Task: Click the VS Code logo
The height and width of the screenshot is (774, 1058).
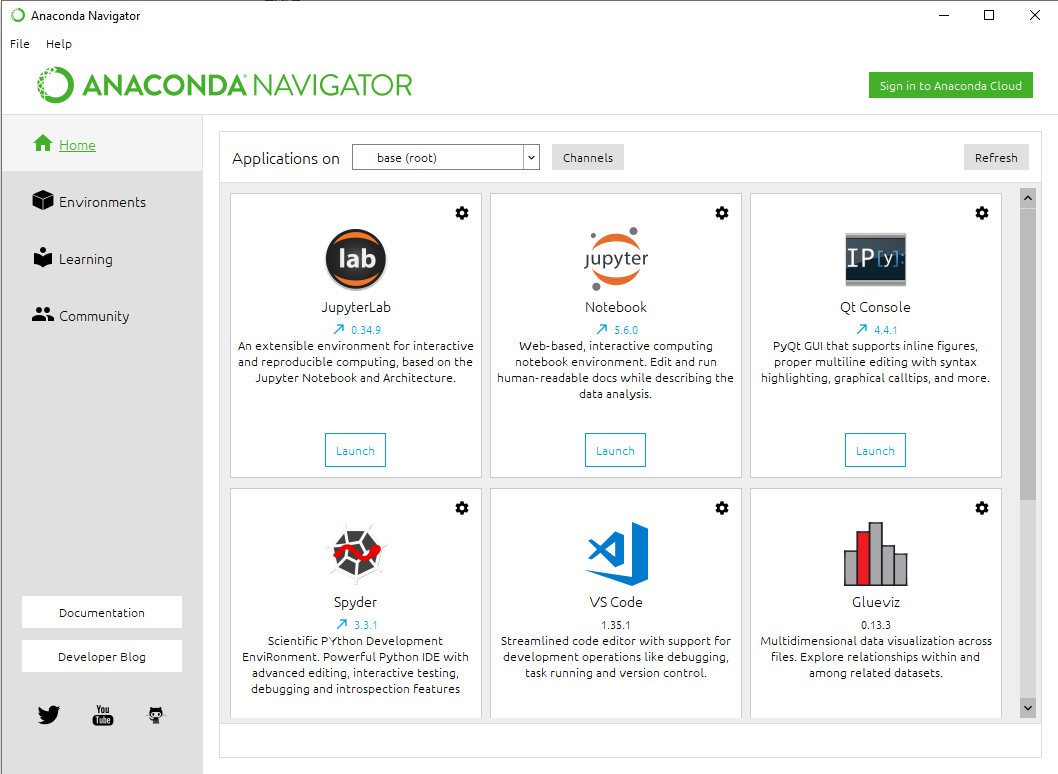Action: (x=617, y=554)
